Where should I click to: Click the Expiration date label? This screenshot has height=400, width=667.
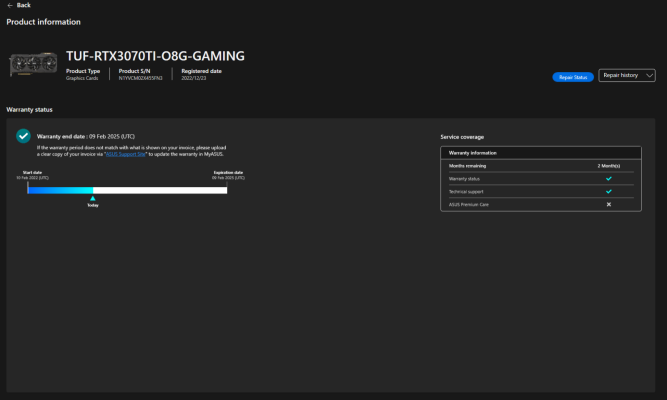tap(228, 172)
